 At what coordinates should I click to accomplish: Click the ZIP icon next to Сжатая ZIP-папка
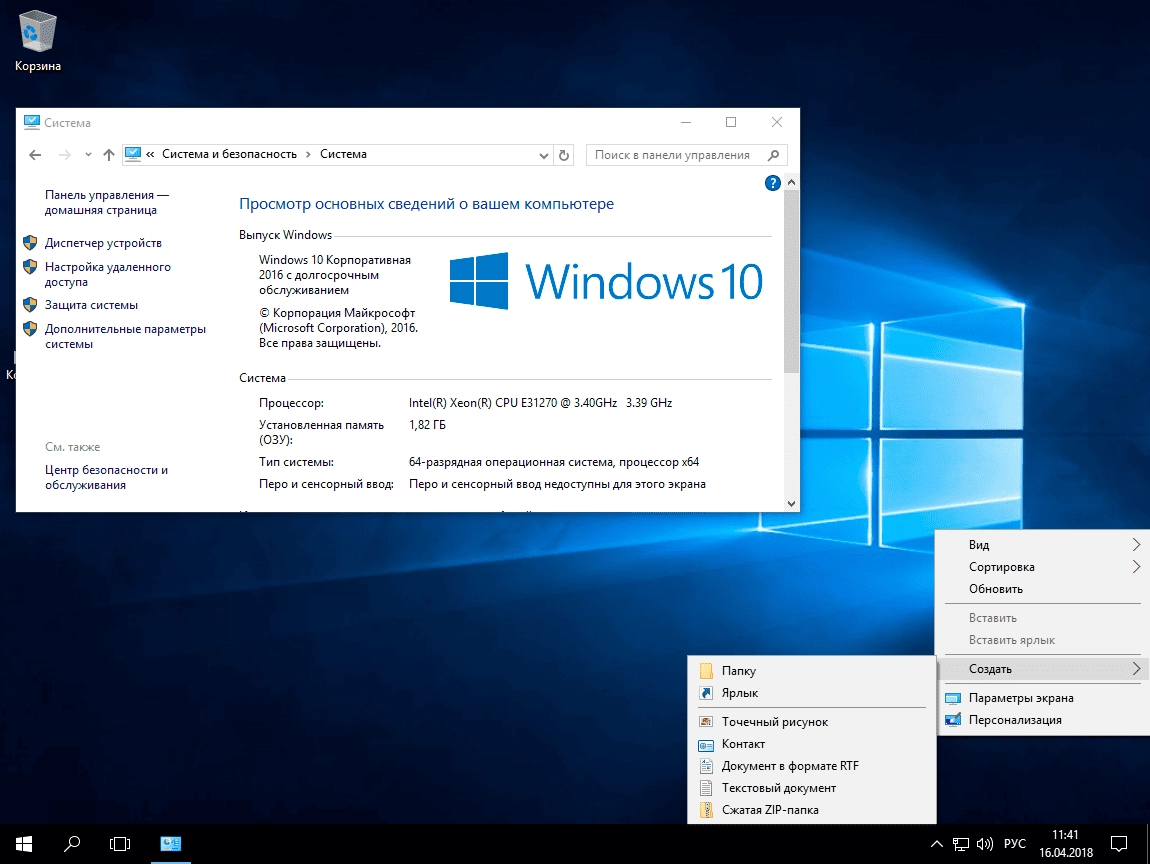[706, 810]
